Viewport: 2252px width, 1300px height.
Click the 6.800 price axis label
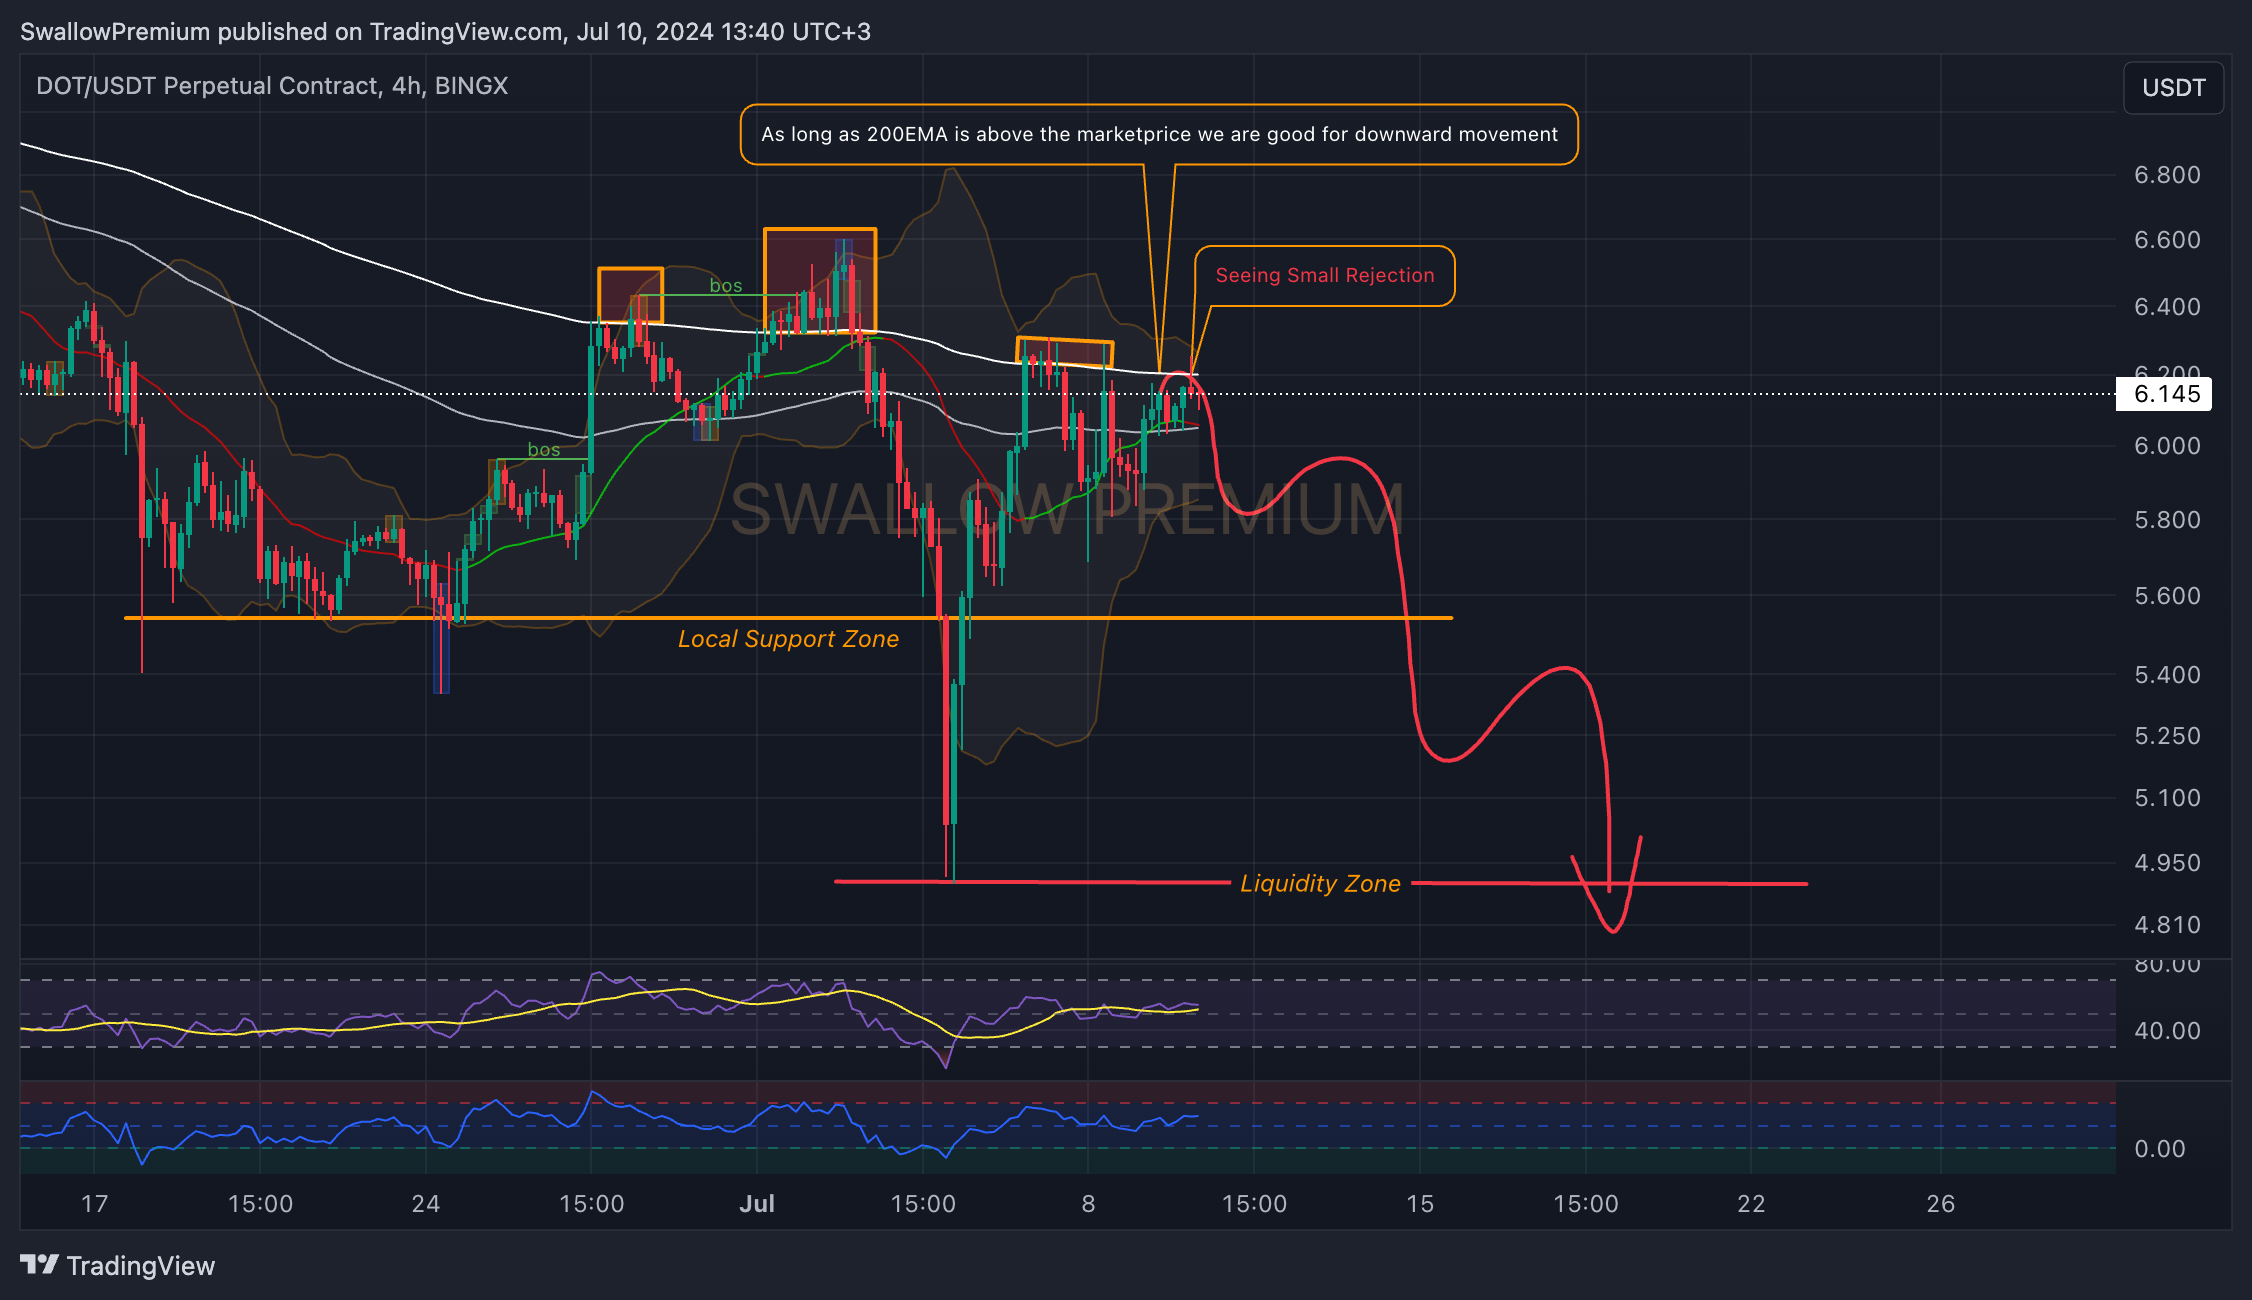[x=2167, y=175]
